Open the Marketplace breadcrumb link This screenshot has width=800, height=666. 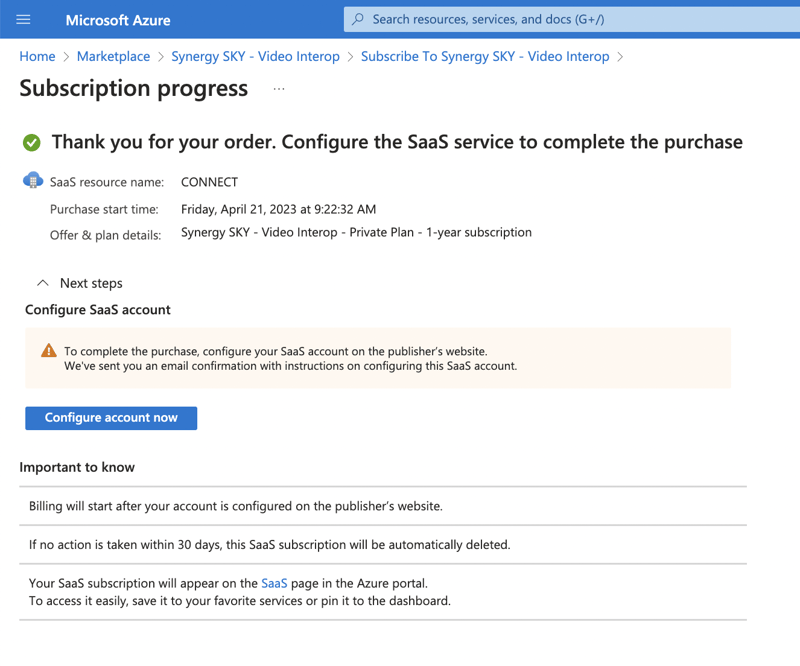(113, 56)
